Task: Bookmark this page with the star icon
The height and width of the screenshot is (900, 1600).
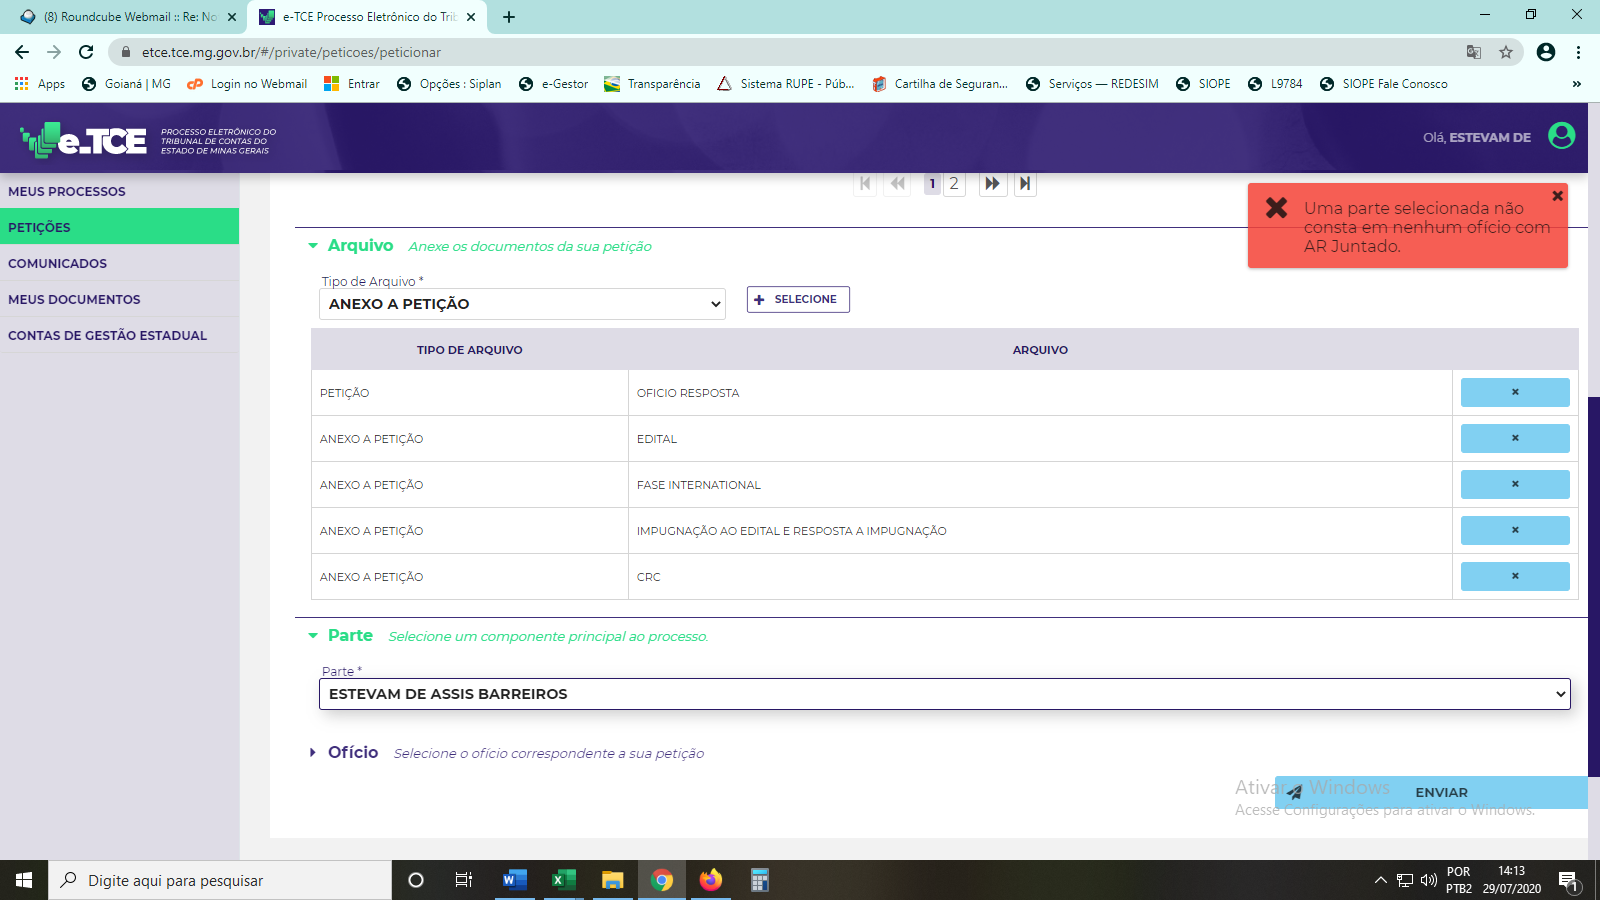Action: click(1505, 52)
